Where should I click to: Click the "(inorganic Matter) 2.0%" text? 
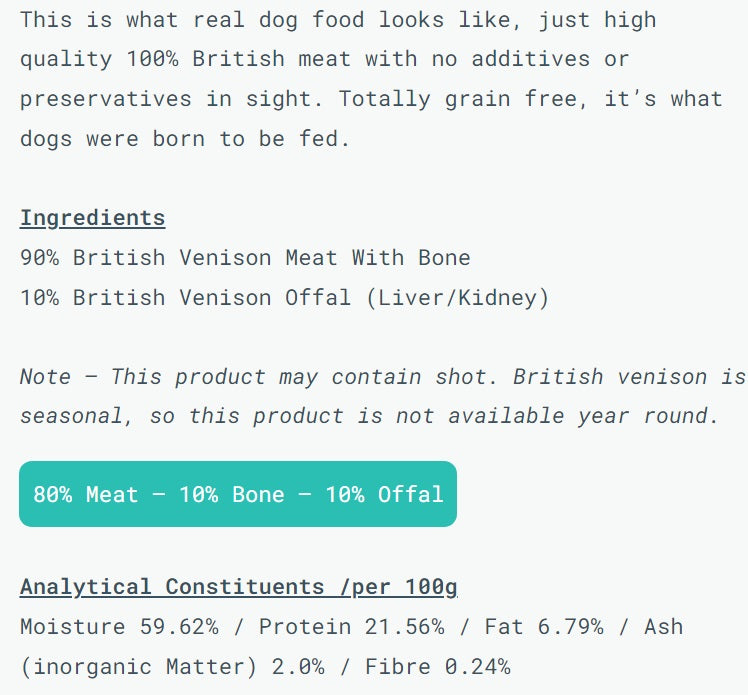point(167,666)
